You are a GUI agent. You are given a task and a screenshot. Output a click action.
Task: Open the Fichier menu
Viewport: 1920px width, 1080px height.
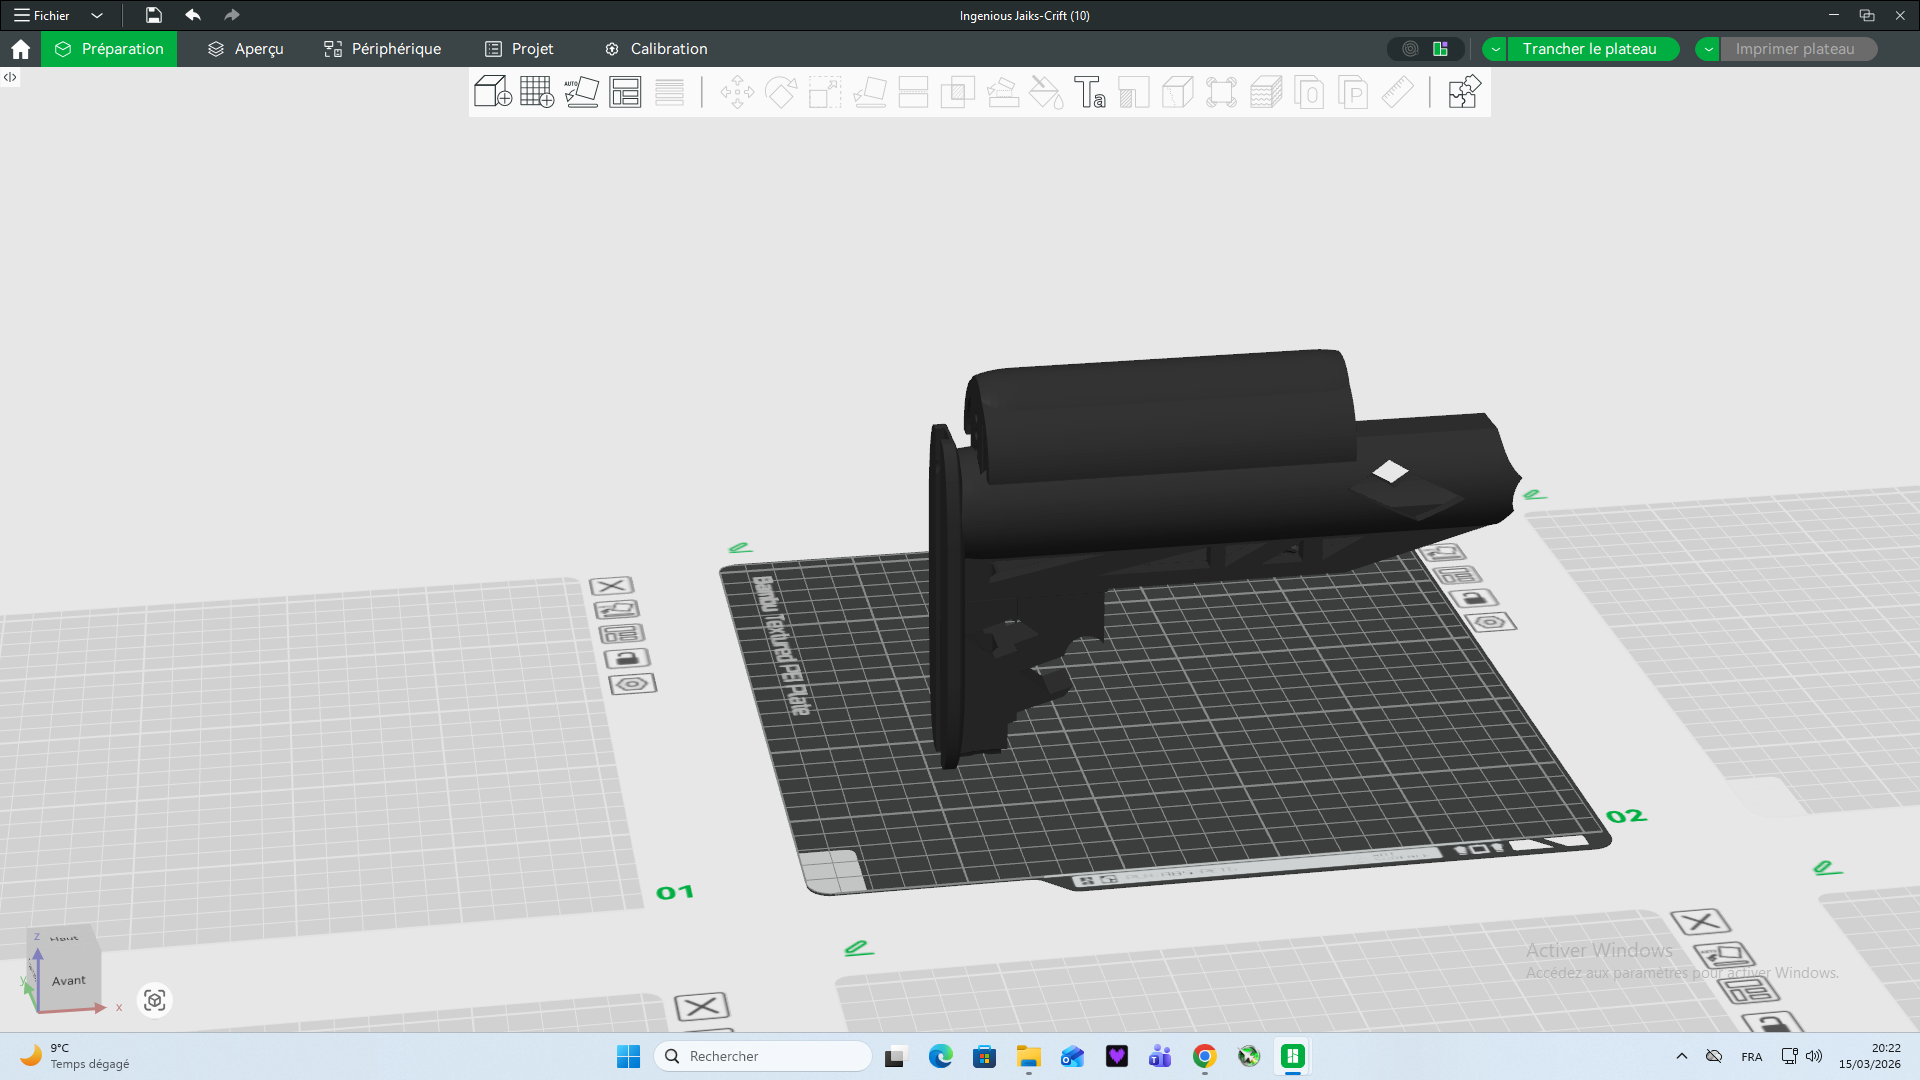click(x=42, y=15)
